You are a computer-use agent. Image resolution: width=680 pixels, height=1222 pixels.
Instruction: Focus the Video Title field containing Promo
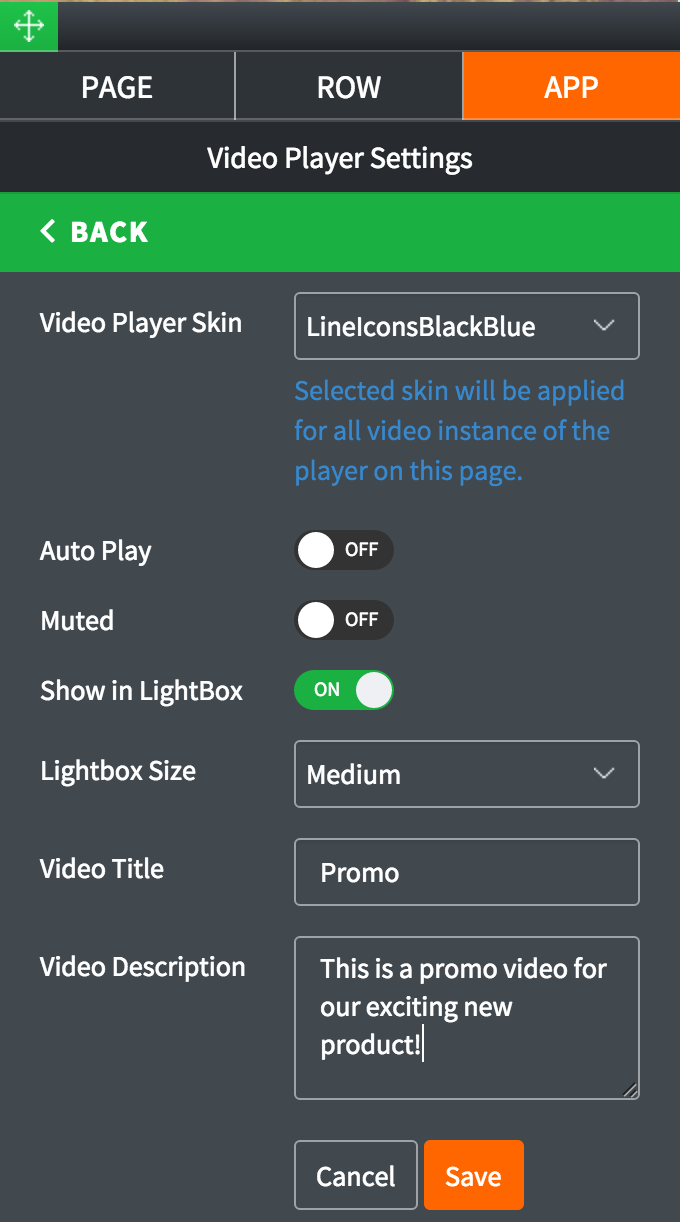click(x=467, y=872)
